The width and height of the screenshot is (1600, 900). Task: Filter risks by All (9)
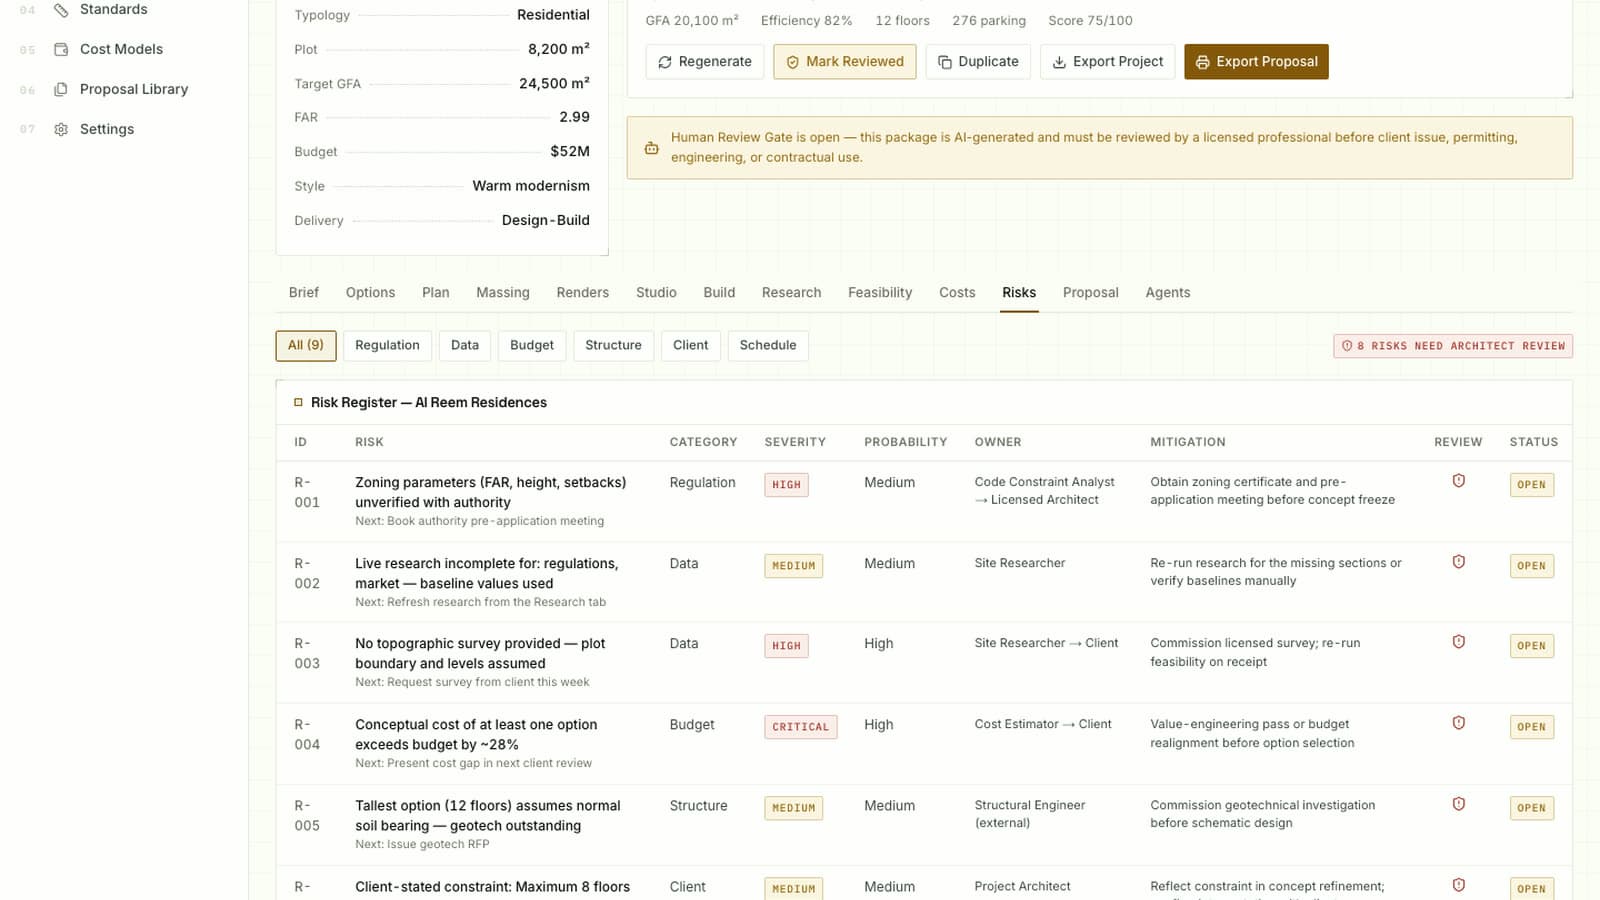(x=306, y=346)
